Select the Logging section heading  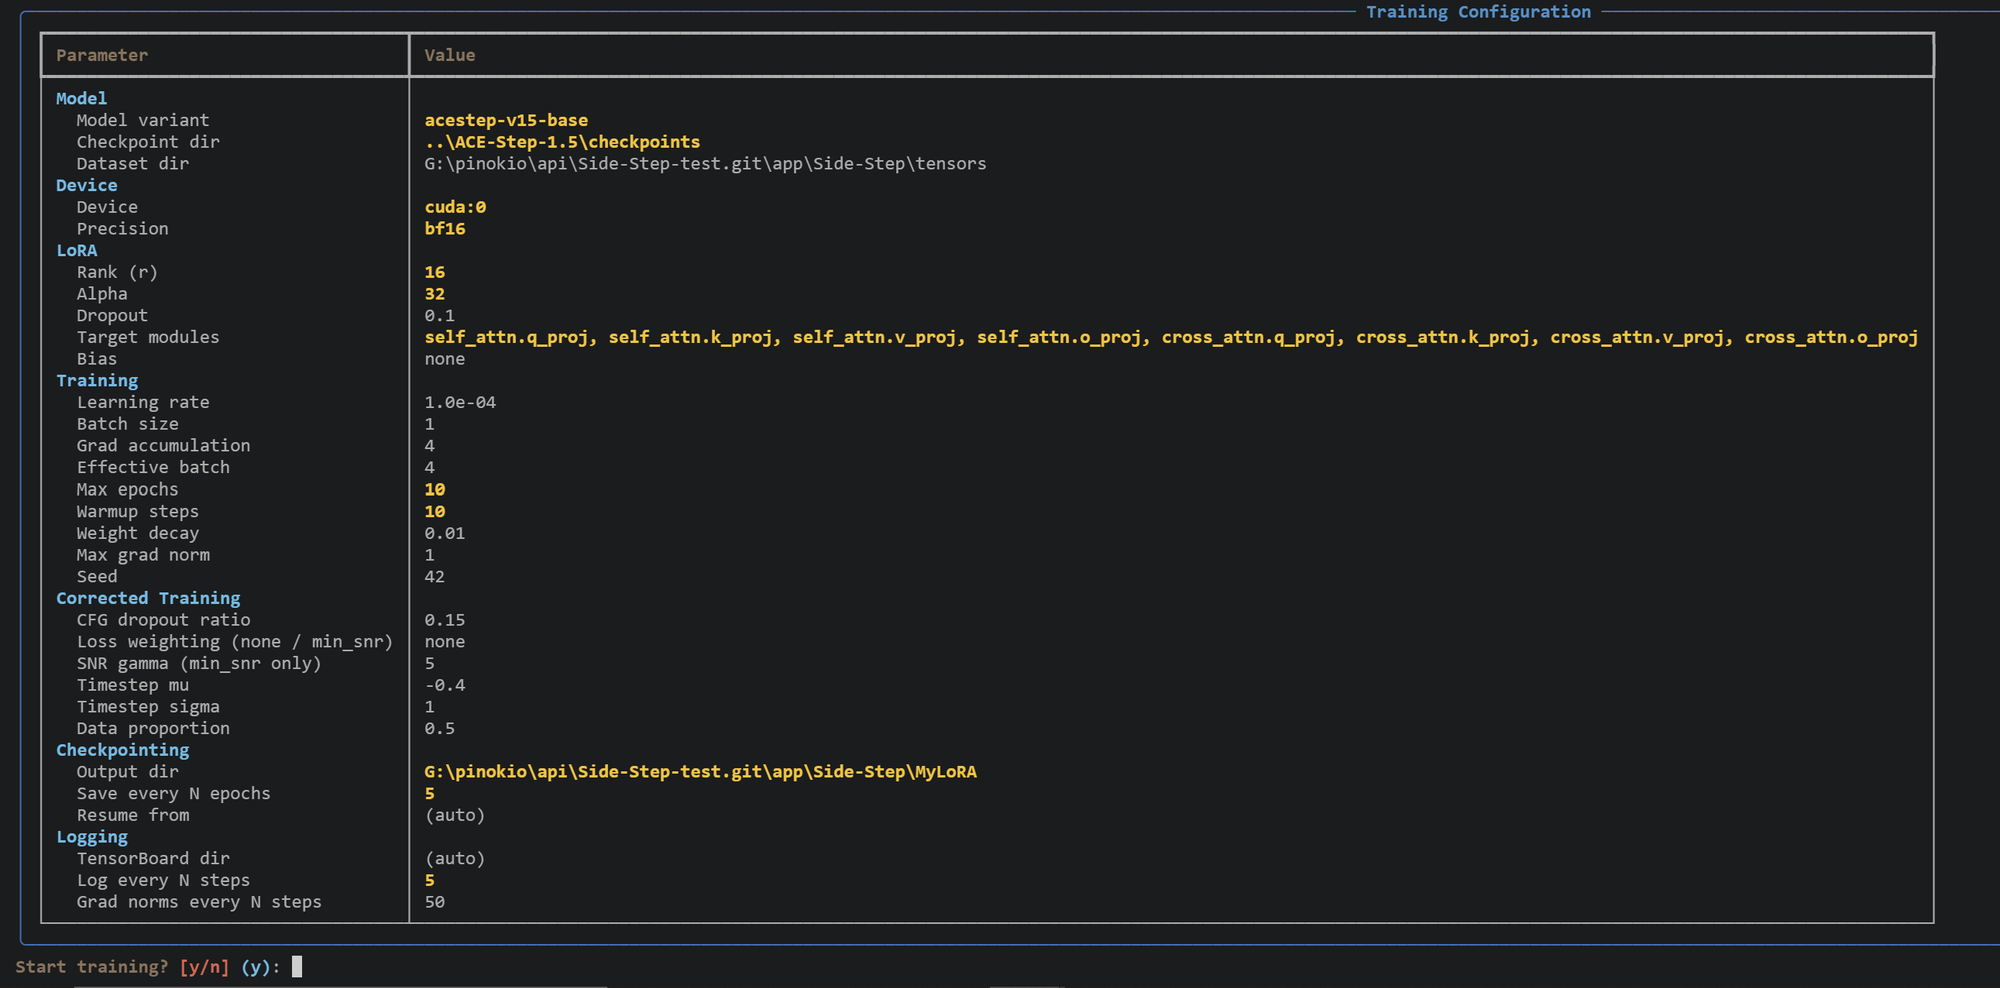(x=92, y=837)
